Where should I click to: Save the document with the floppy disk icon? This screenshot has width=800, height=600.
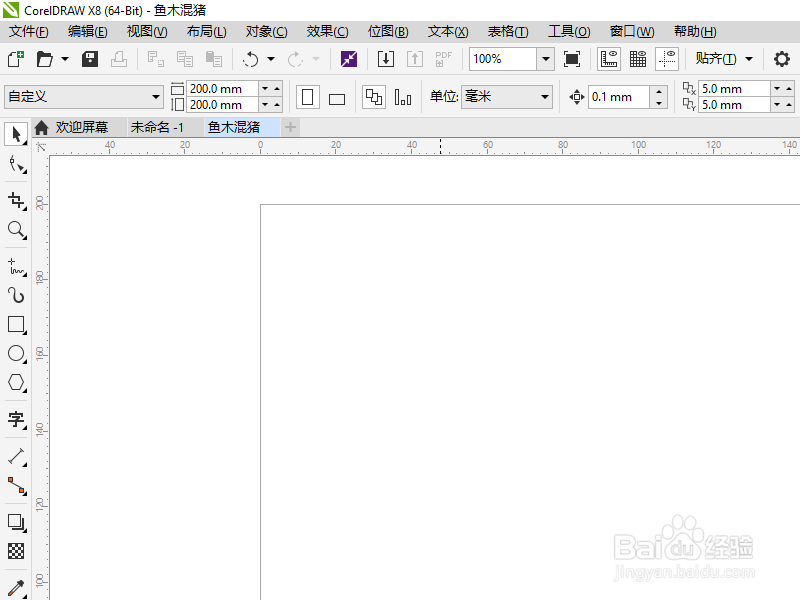[90, 59]
